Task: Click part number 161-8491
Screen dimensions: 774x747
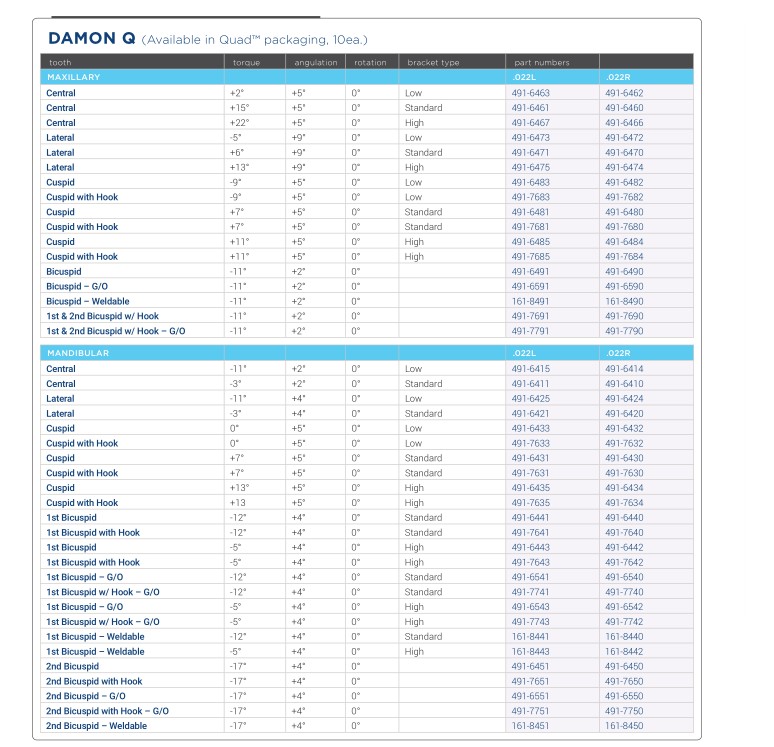Action: [531, 301]
